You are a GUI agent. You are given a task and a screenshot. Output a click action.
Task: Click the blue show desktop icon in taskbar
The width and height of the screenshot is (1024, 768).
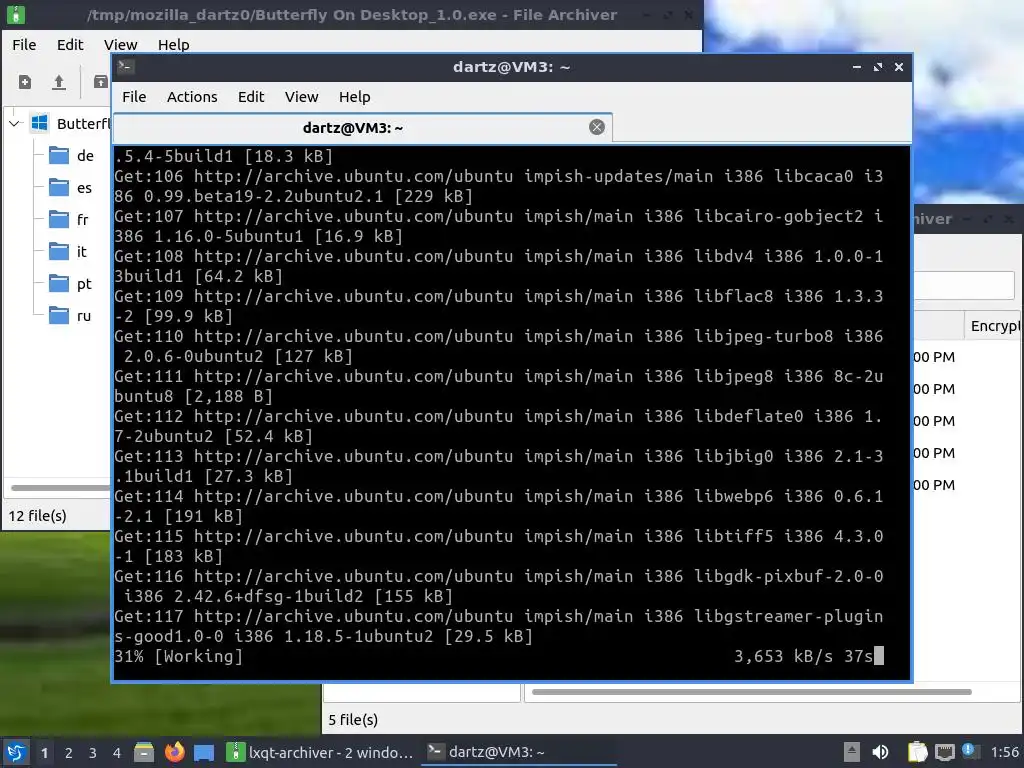[x=204, y=752]
